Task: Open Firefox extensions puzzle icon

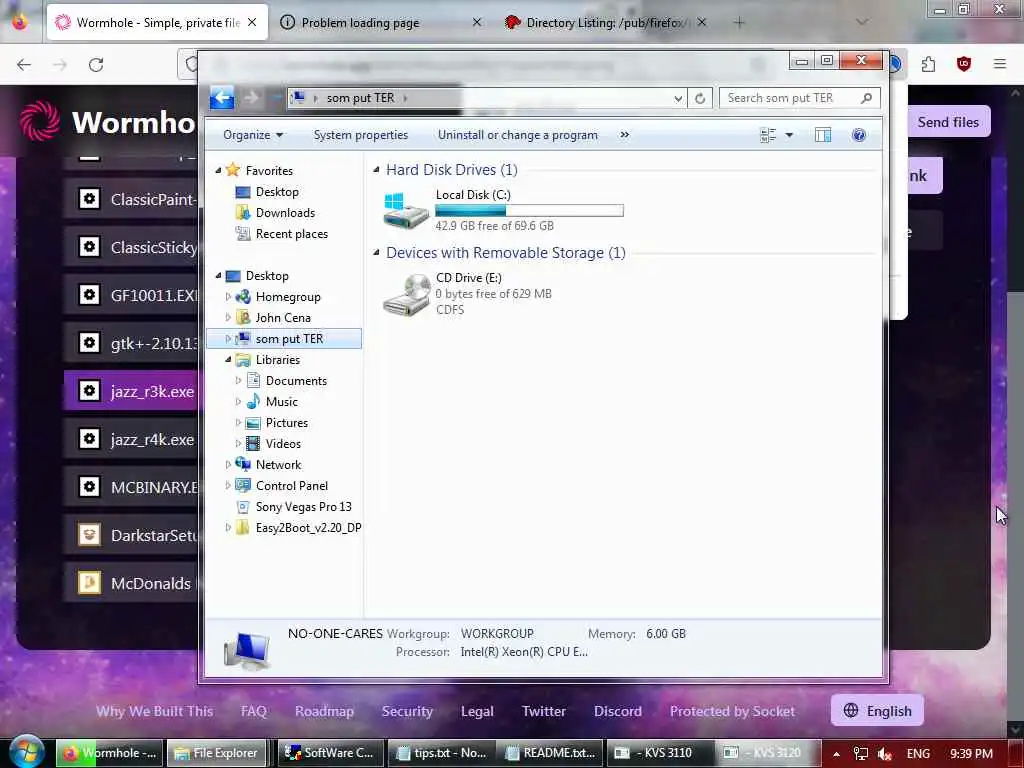Action: pos(928,64)
